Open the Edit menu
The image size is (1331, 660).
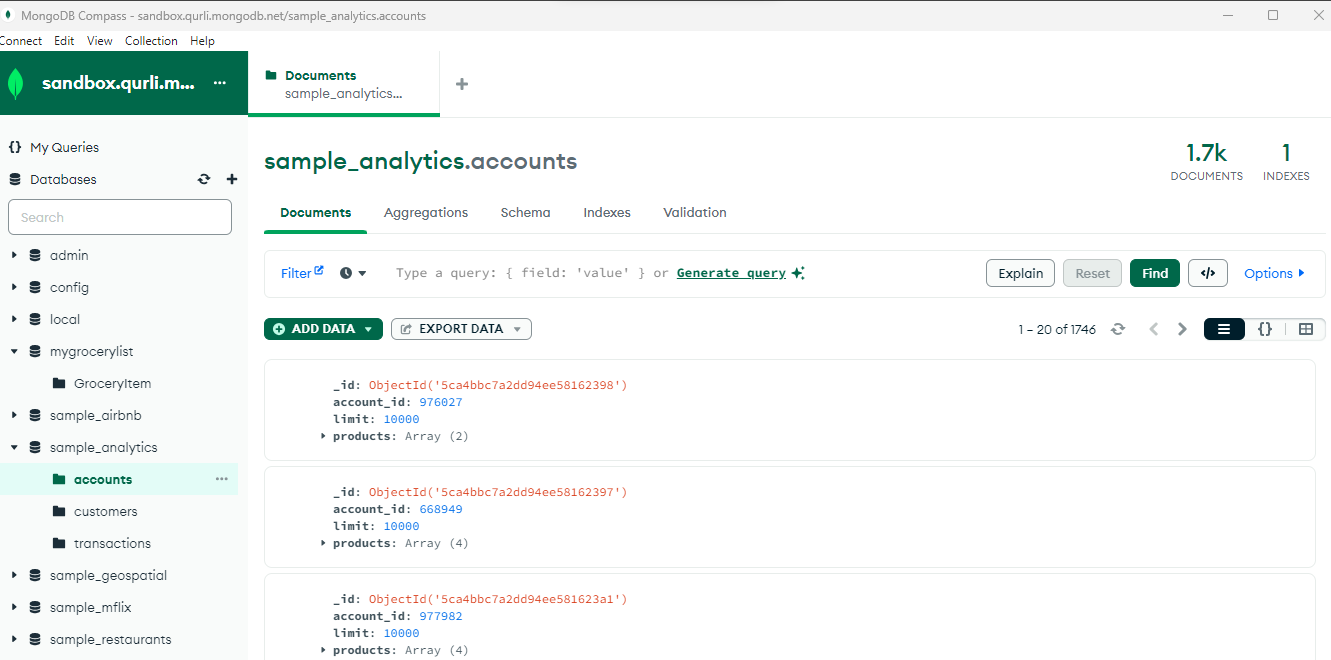64,41
